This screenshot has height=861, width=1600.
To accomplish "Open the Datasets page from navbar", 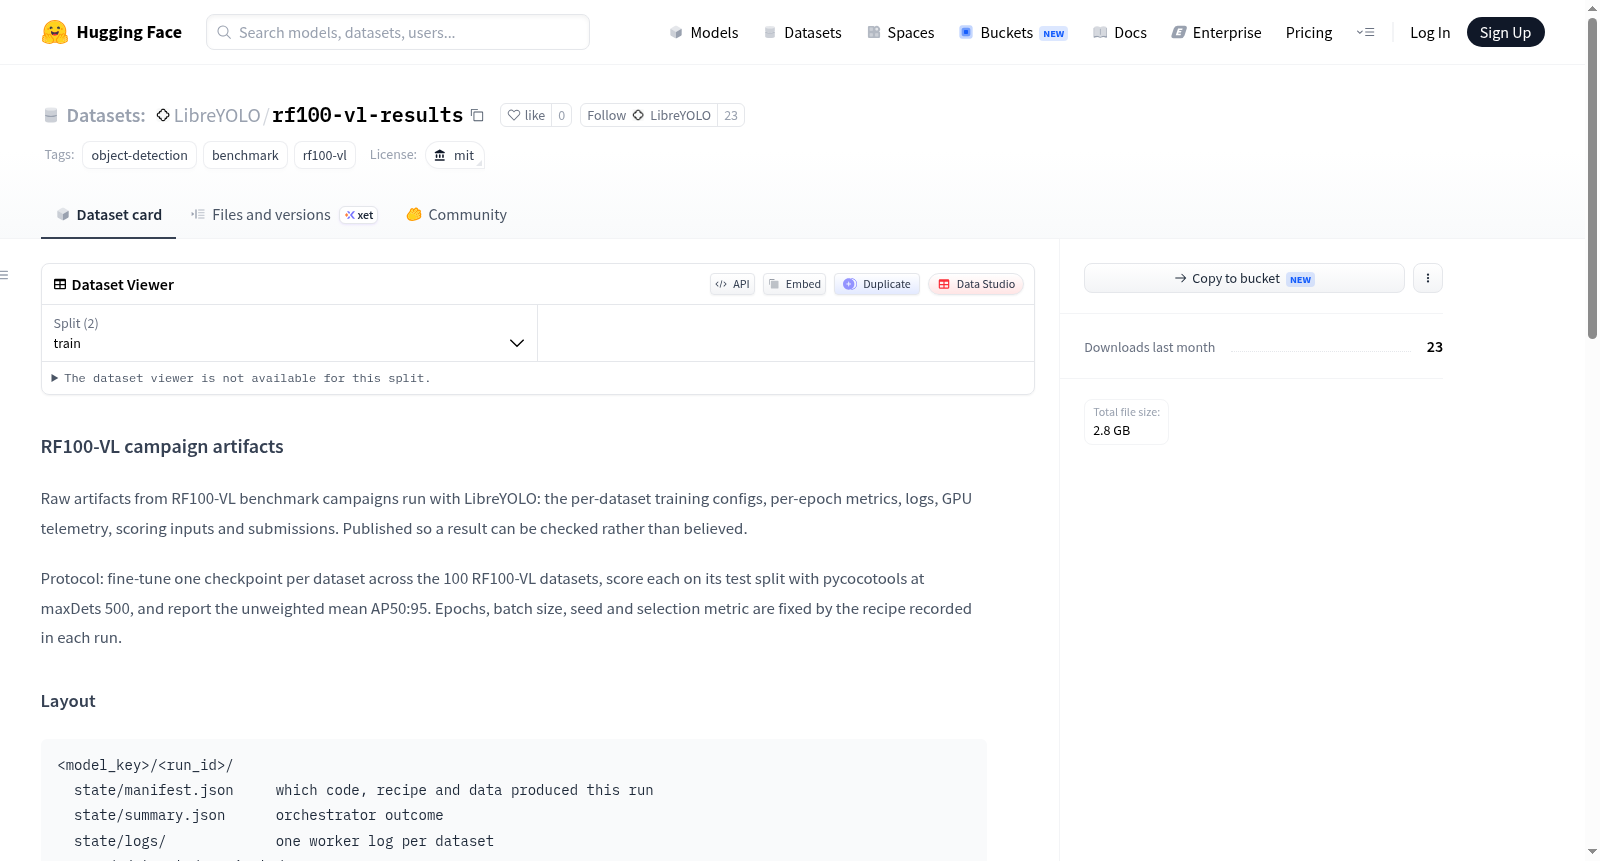I will click(x=803, y=32).
